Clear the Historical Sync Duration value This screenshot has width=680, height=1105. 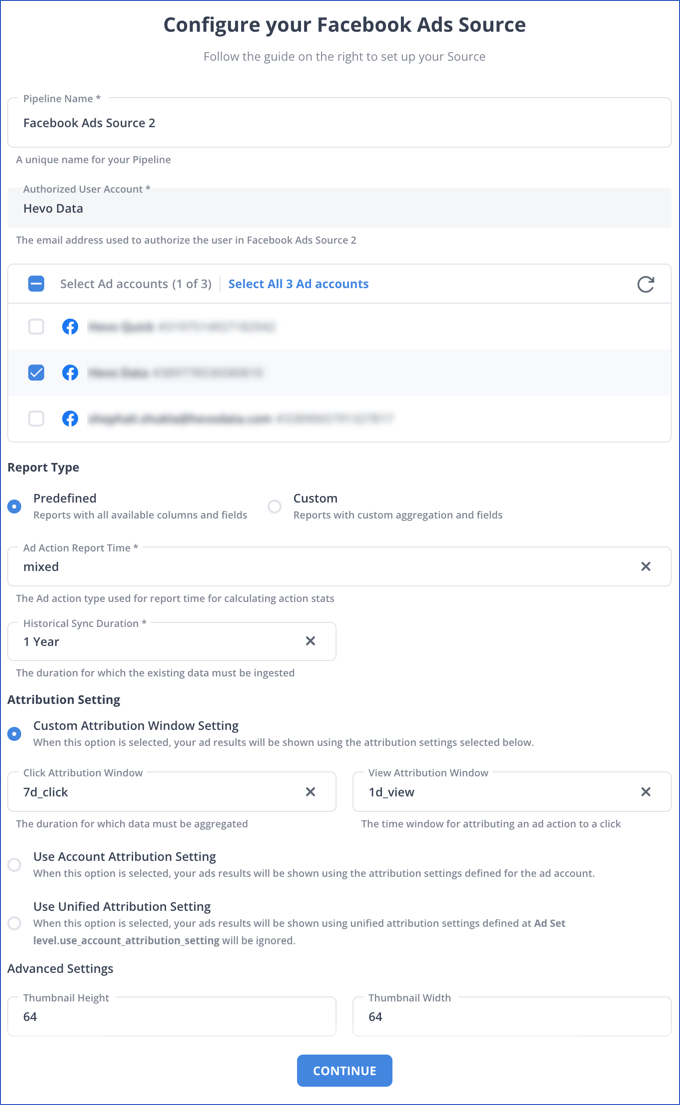[310, 641]
